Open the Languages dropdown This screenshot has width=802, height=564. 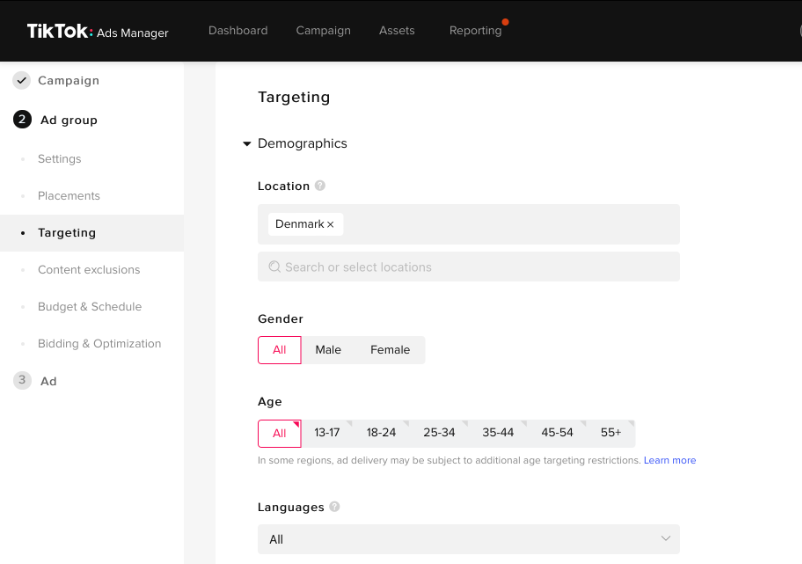tap(469, 539)
